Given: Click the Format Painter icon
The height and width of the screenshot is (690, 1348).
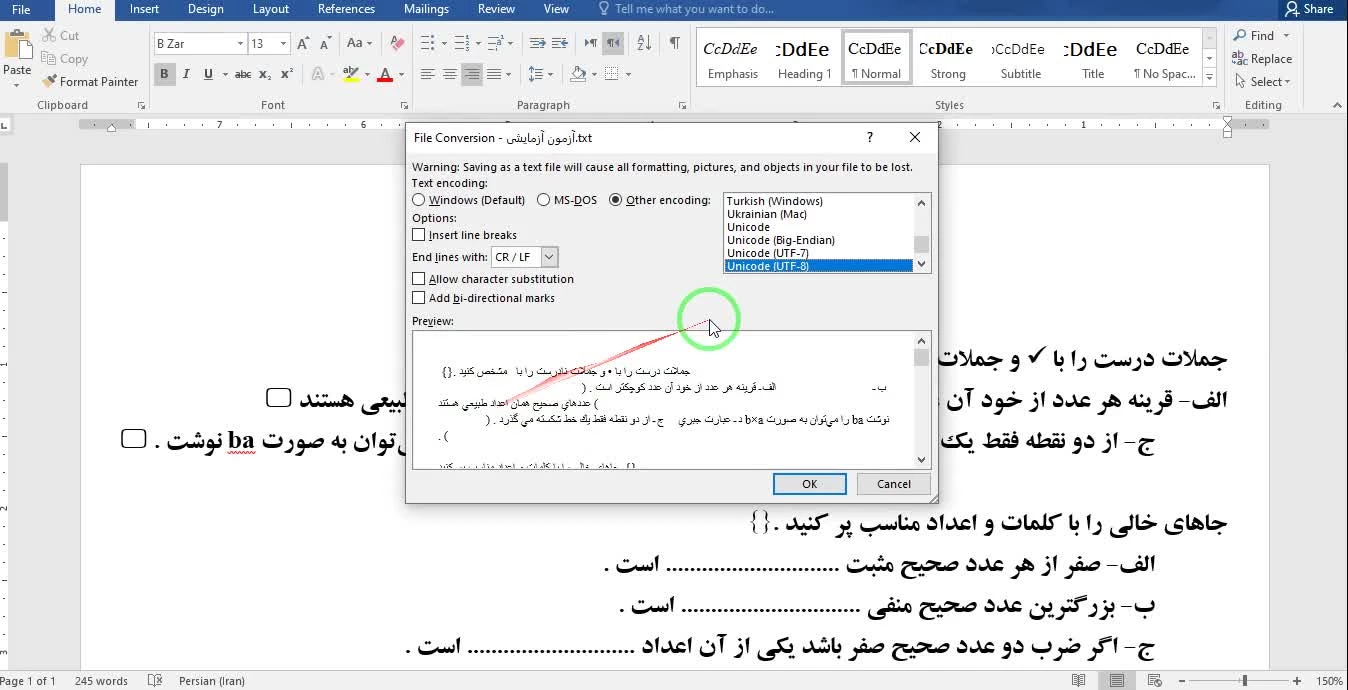Looking at the screenshot, I should click(x=89, y=82).
